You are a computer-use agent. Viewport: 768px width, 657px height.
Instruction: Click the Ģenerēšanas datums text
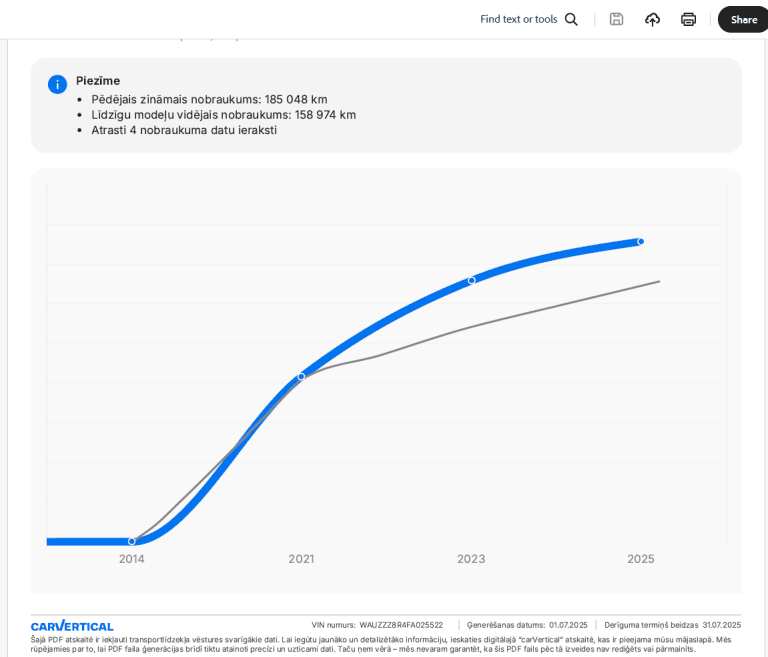pyautogui.click(x=527, y=625)
